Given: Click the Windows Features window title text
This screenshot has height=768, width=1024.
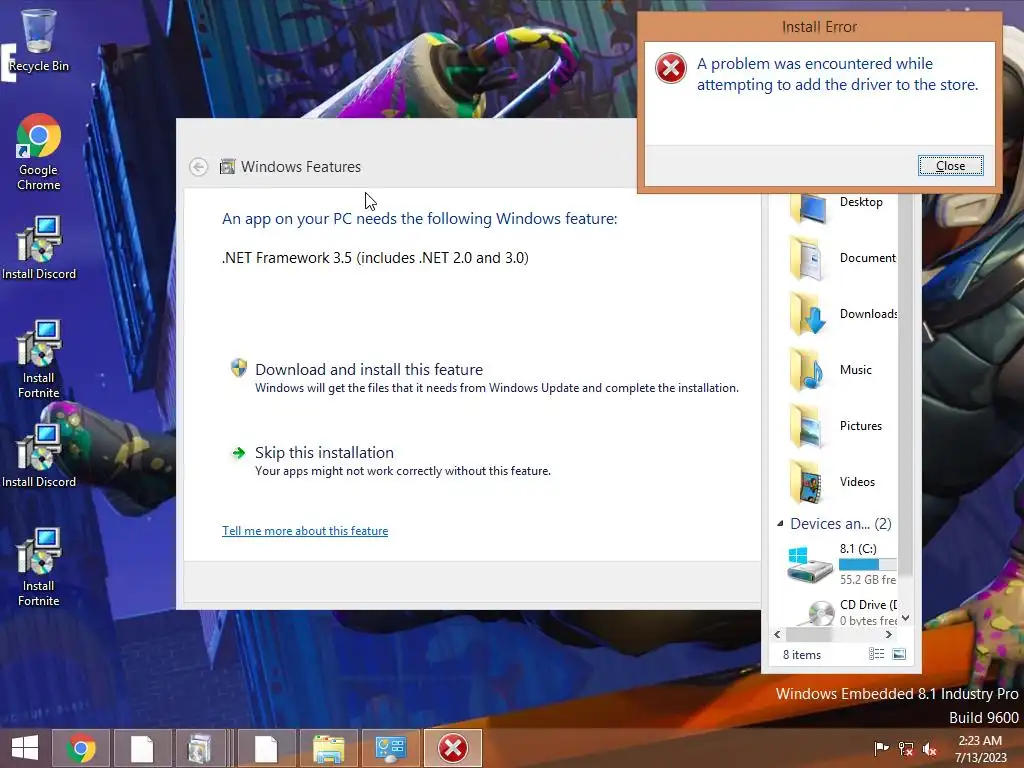Looking at the screenshot, I should [x=301, y=167].
